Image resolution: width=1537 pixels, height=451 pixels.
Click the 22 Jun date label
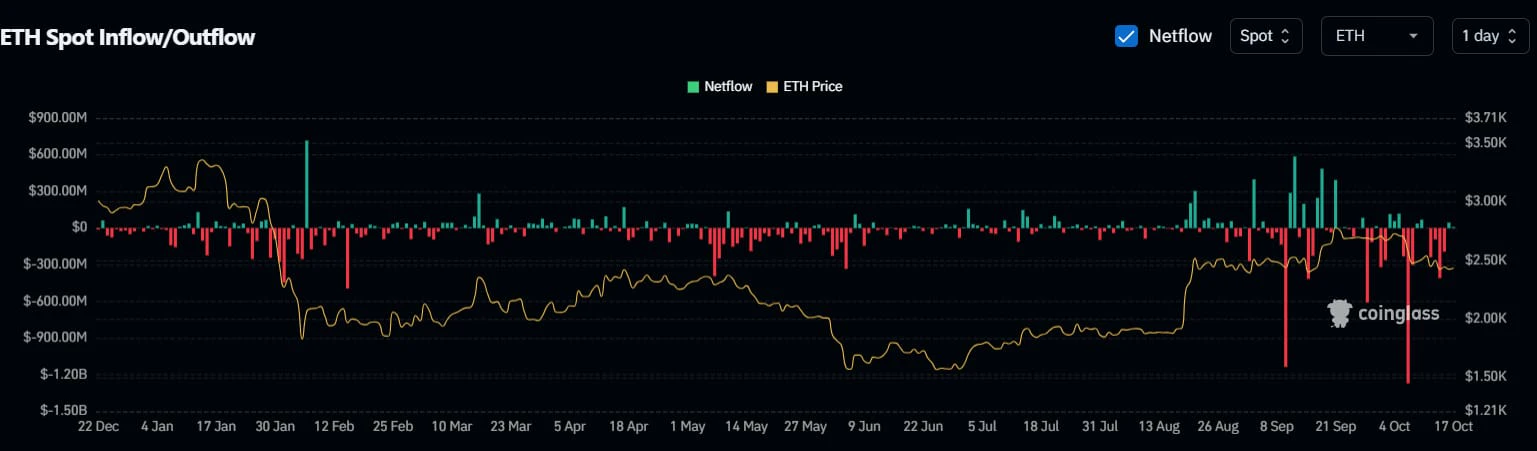(923, 426)
